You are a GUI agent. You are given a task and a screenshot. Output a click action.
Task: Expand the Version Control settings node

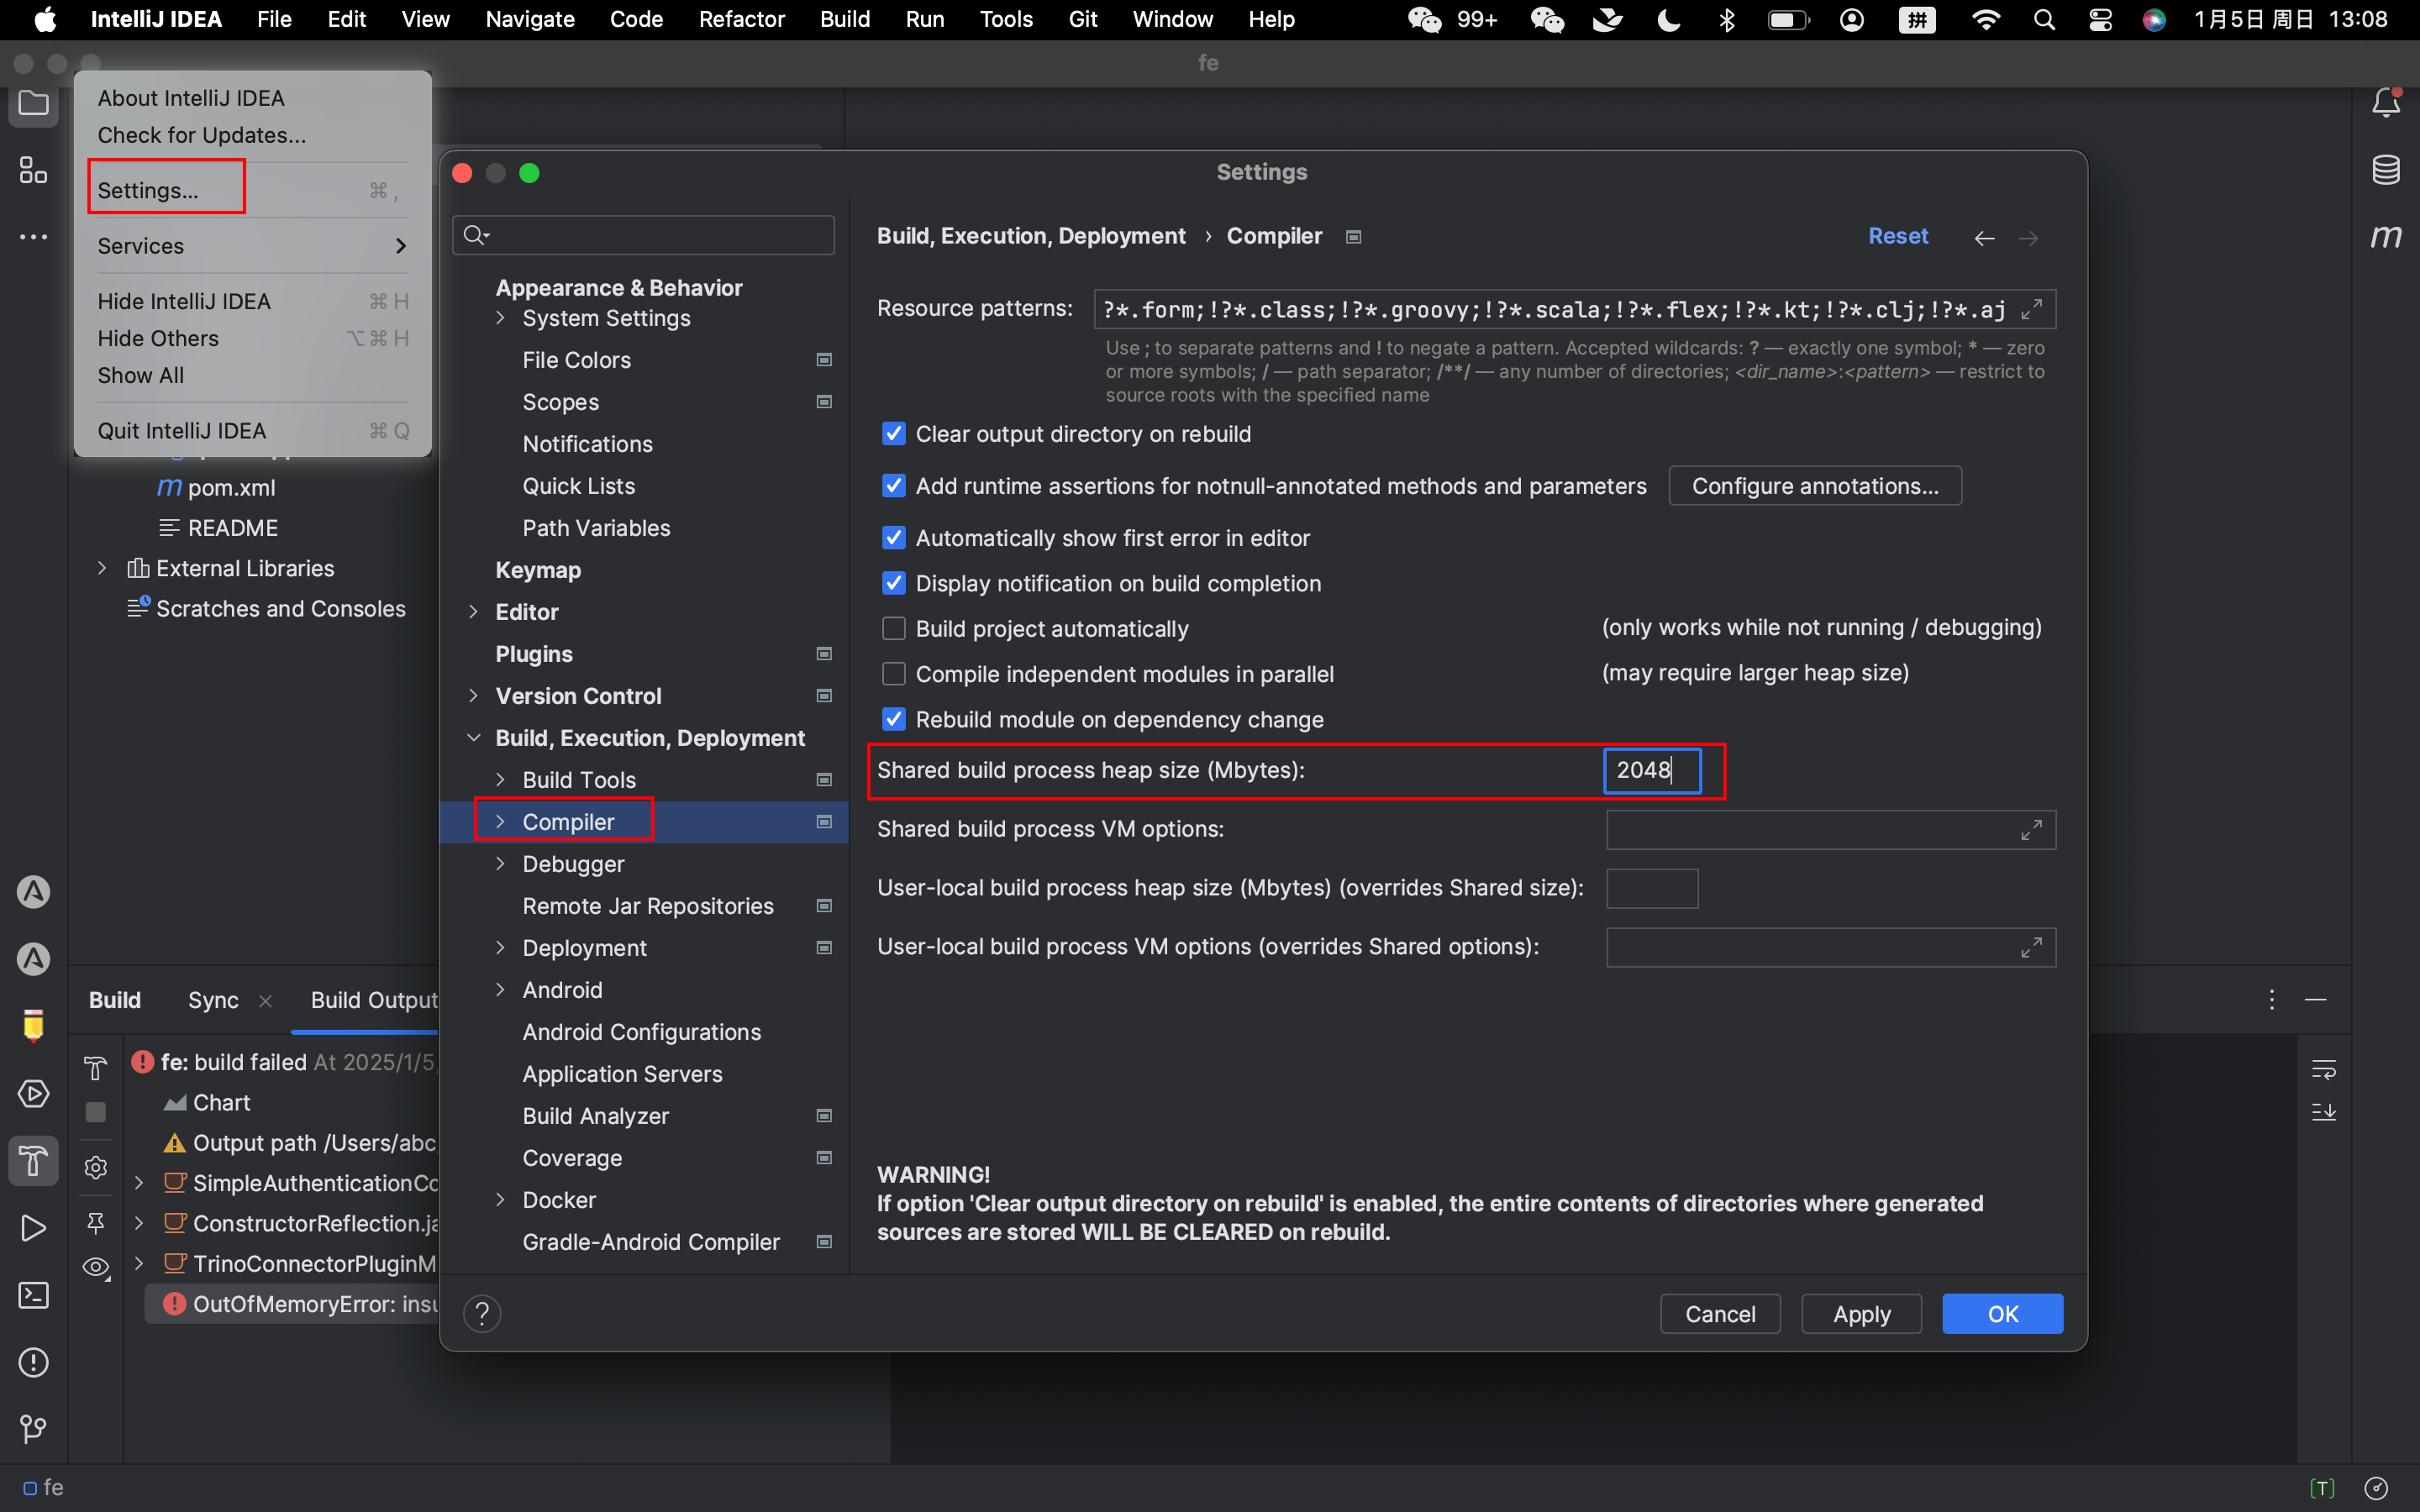coord(474,696)
